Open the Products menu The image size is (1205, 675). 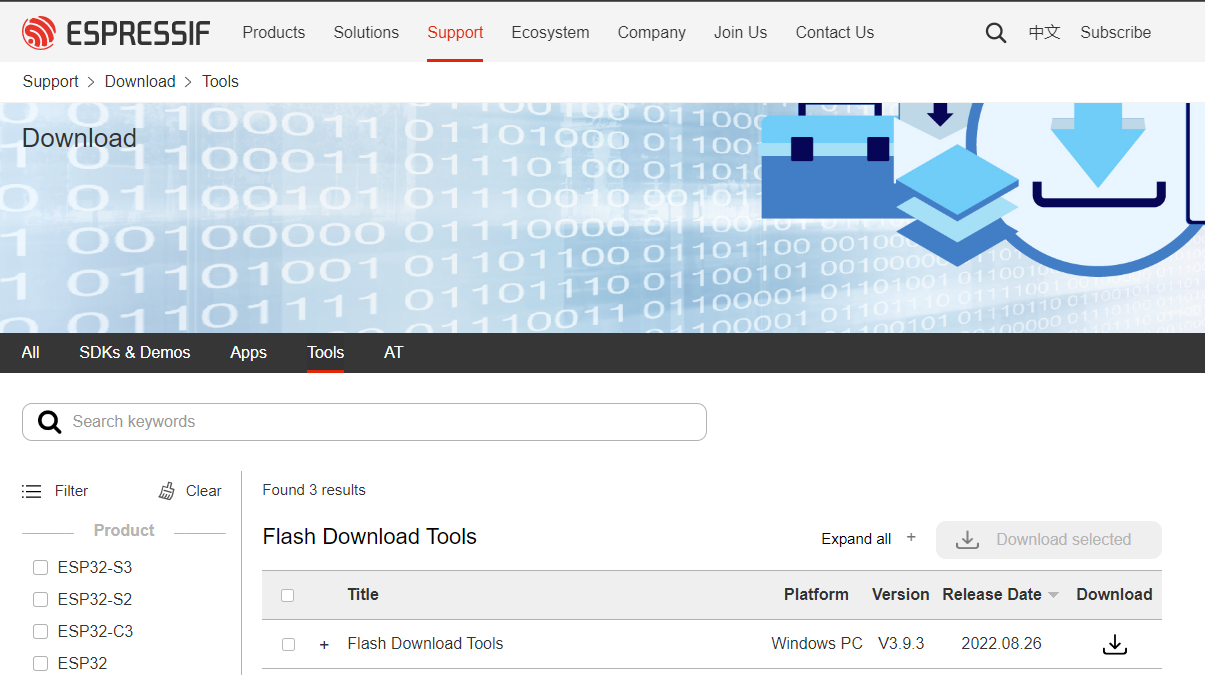click(273, 32)
